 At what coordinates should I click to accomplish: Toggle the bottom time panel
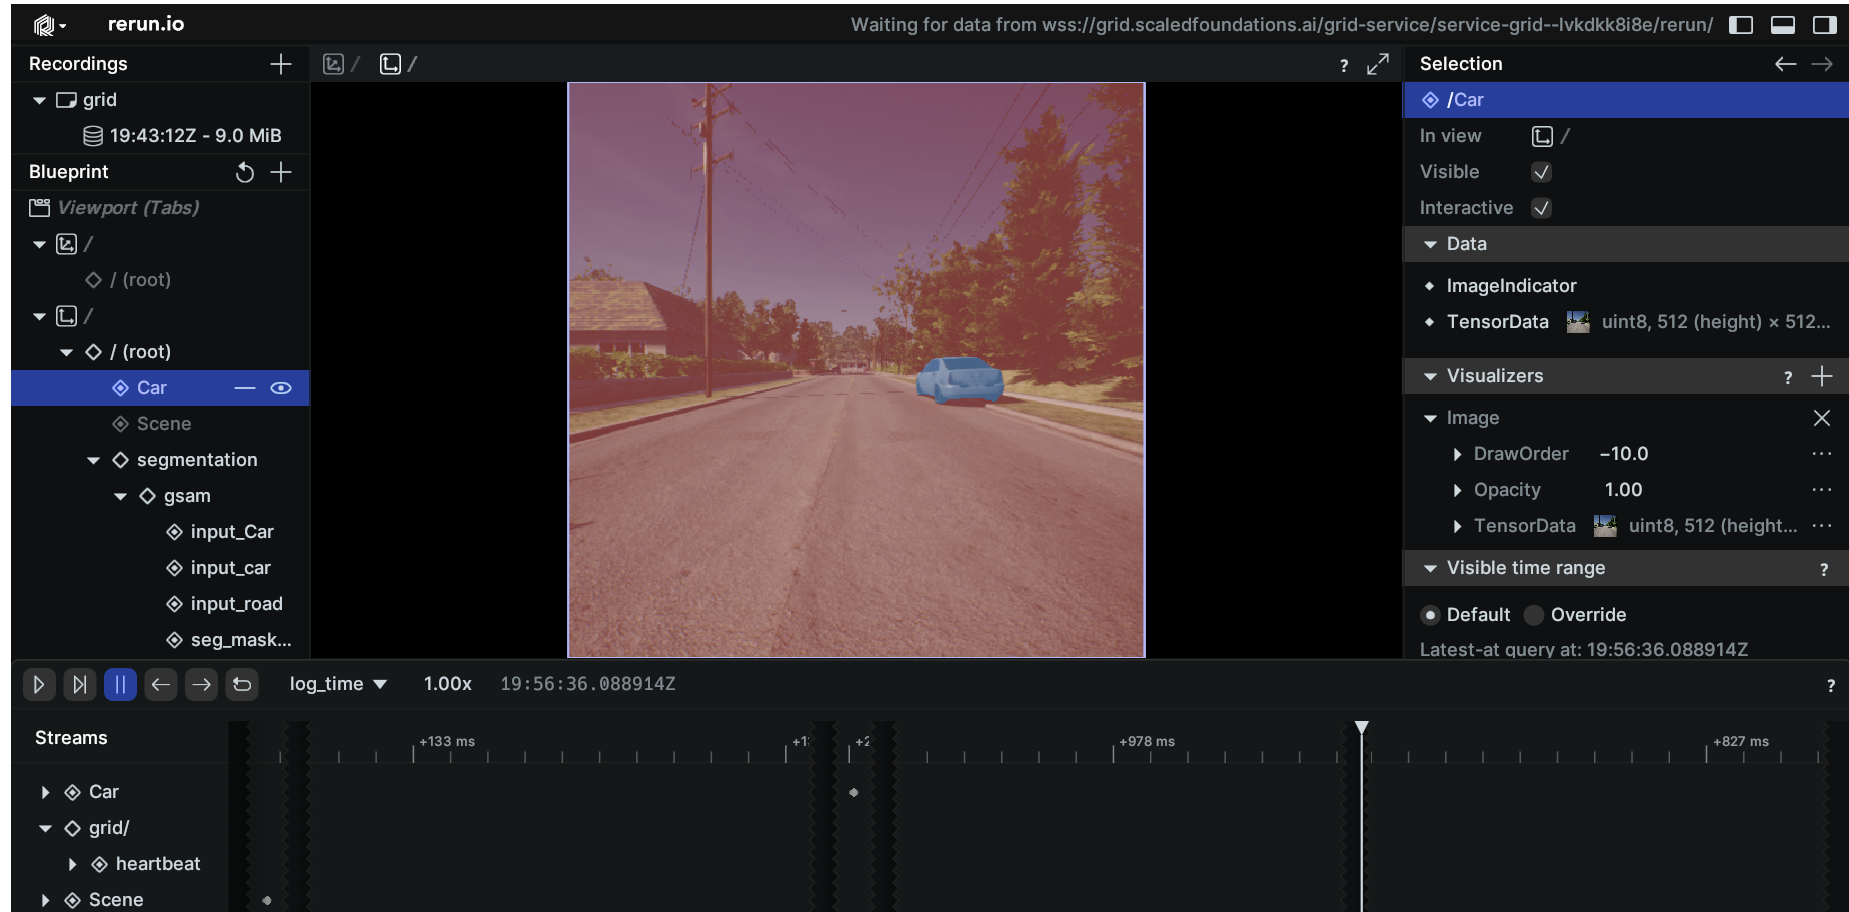[x=1783, y=25]
